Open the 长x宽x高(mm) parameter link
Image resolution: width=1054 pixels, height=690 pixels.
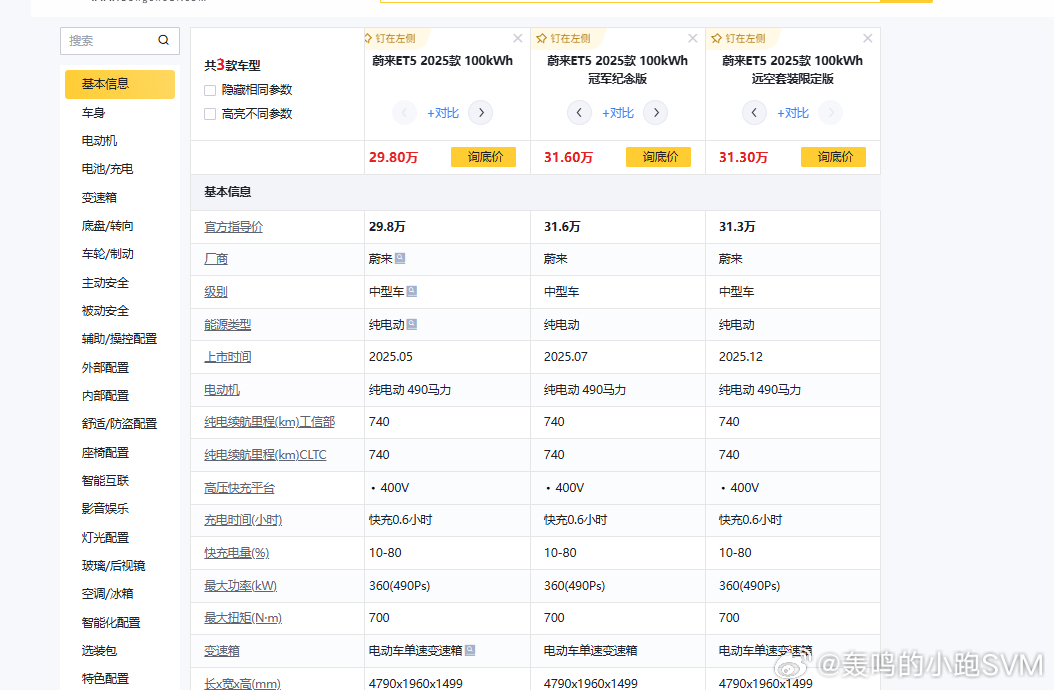(243, 683)
